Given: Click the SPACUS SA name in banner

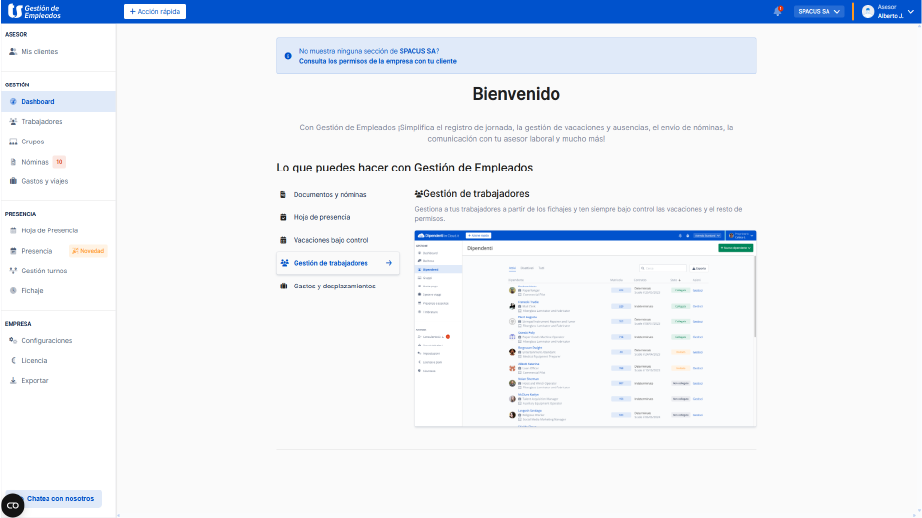Looking at the screenshot, I should pos(417,51).
